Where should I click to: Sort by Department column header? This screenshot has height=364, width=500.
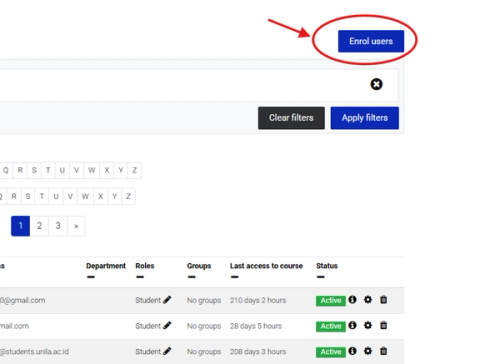106,266
